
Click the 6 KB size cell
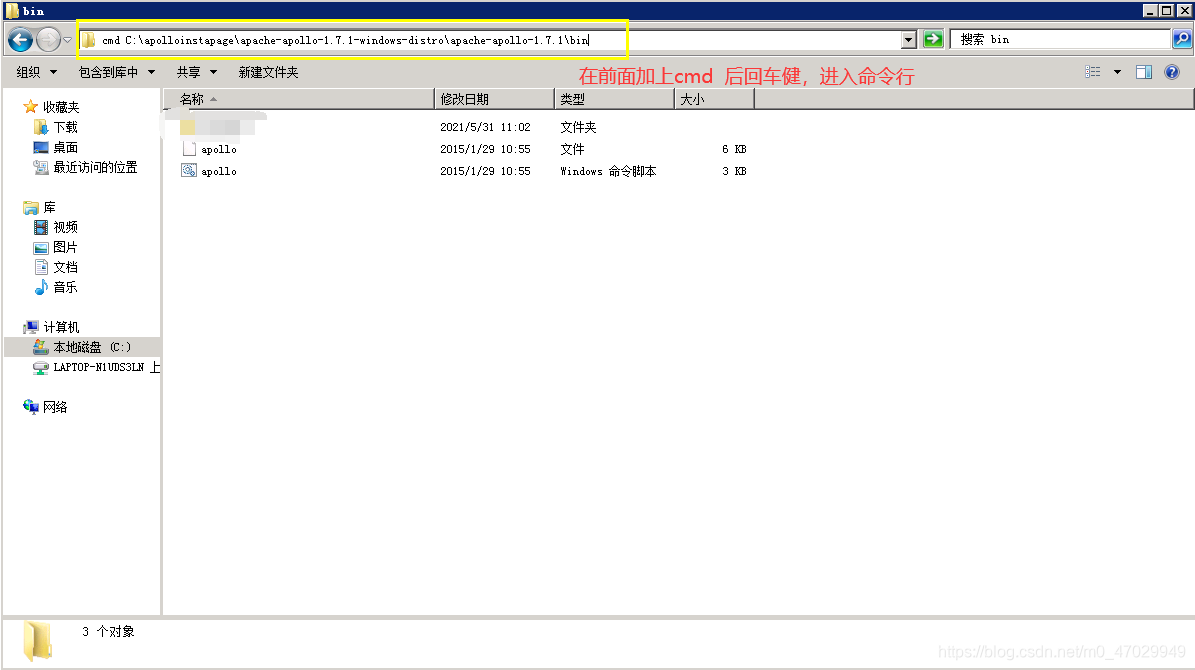pyautogui.click(x=734, y=149)
